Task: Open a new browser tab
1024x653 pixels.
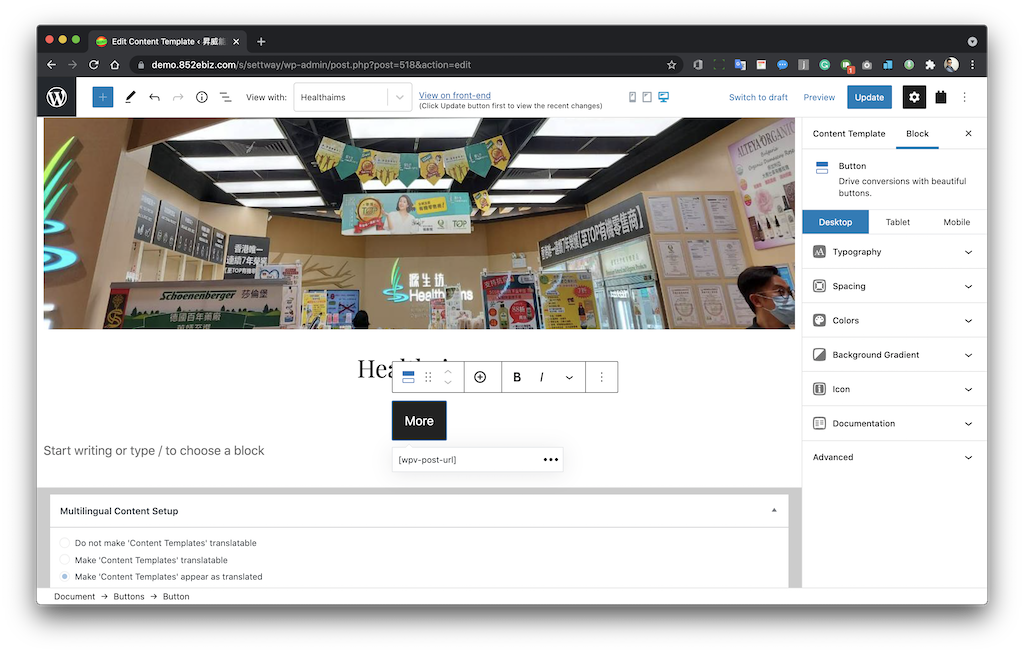Action: pos(261,41)
